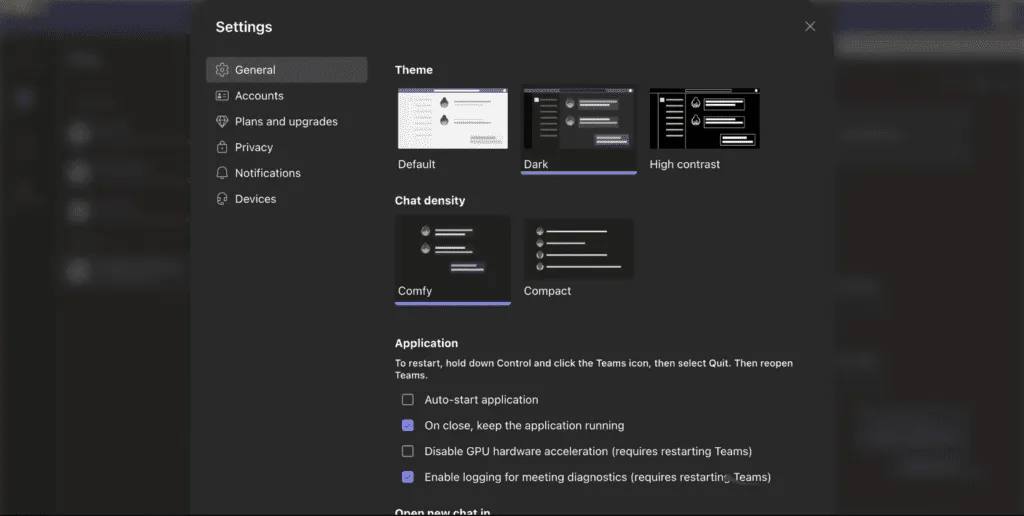Select the Default theme thumbnail
The image size is (1024, 516).
(452, 119)
